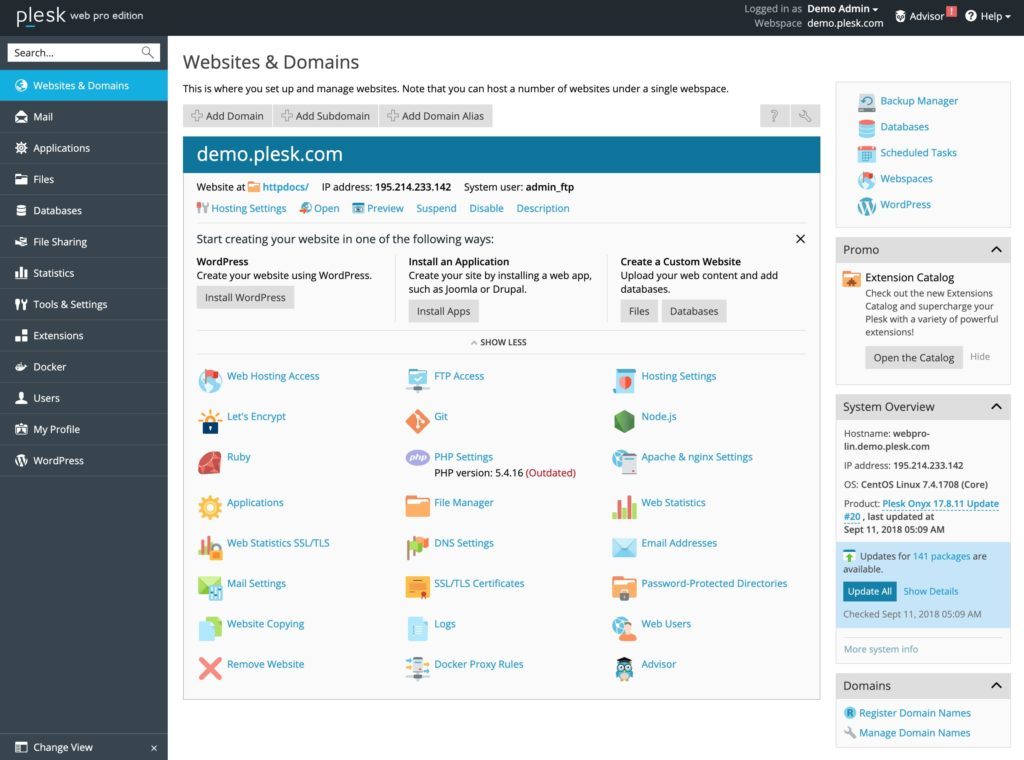Click the PHP Settings icon
1024x760 pixels.
(417, 457)
